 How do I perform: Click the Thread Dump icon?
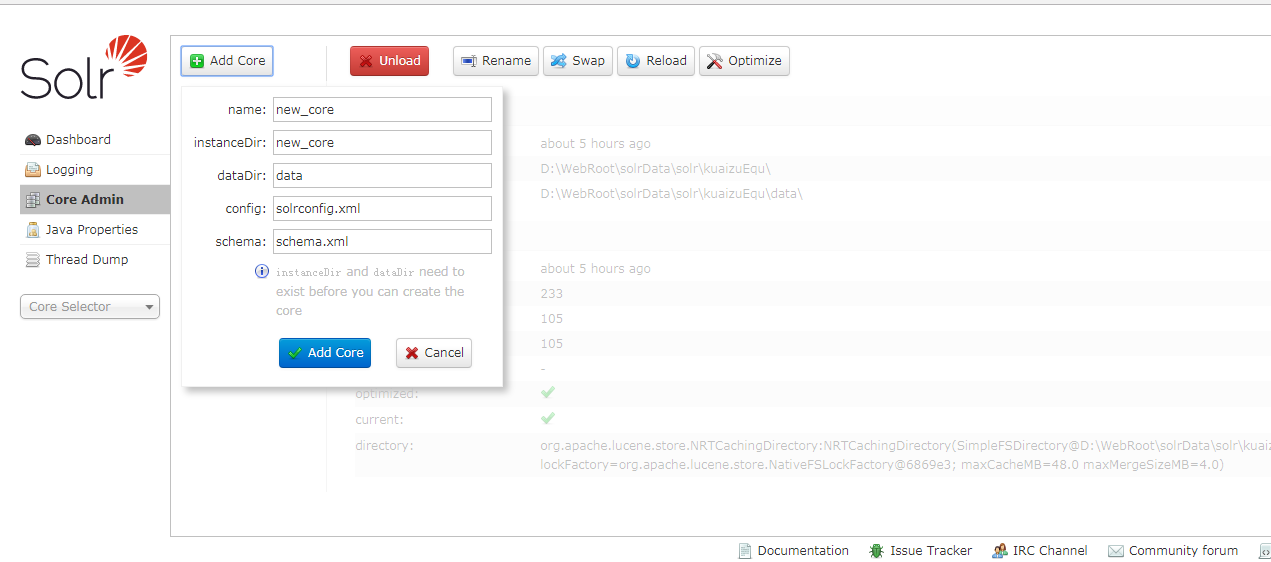point(33,260)
